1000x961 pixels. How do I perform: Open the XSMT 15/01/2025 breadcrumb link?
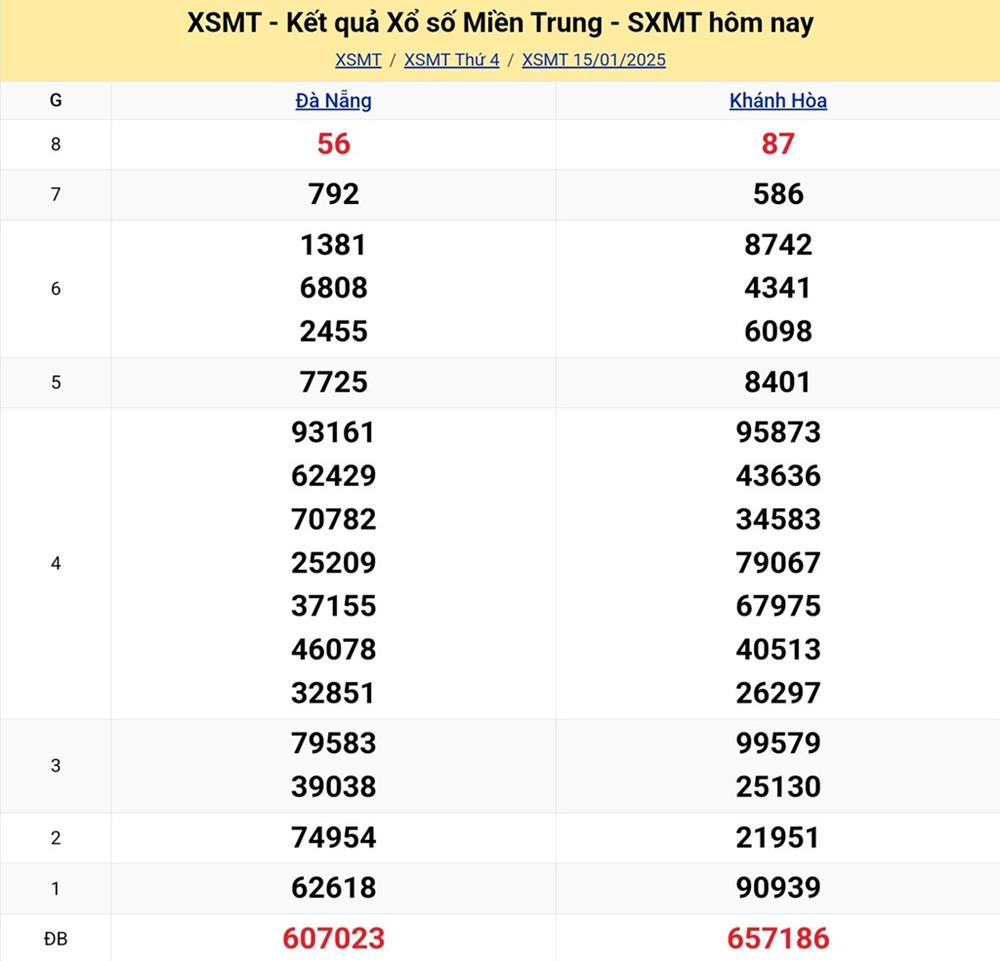pos(593,60)
